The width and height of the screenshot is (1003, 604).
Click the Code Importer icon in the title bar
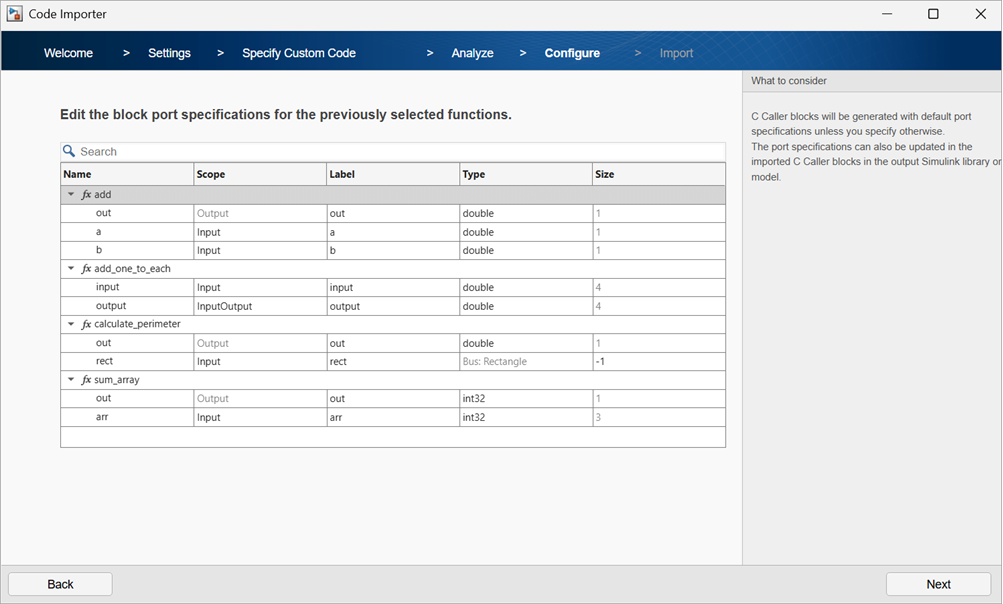[14, 13]
